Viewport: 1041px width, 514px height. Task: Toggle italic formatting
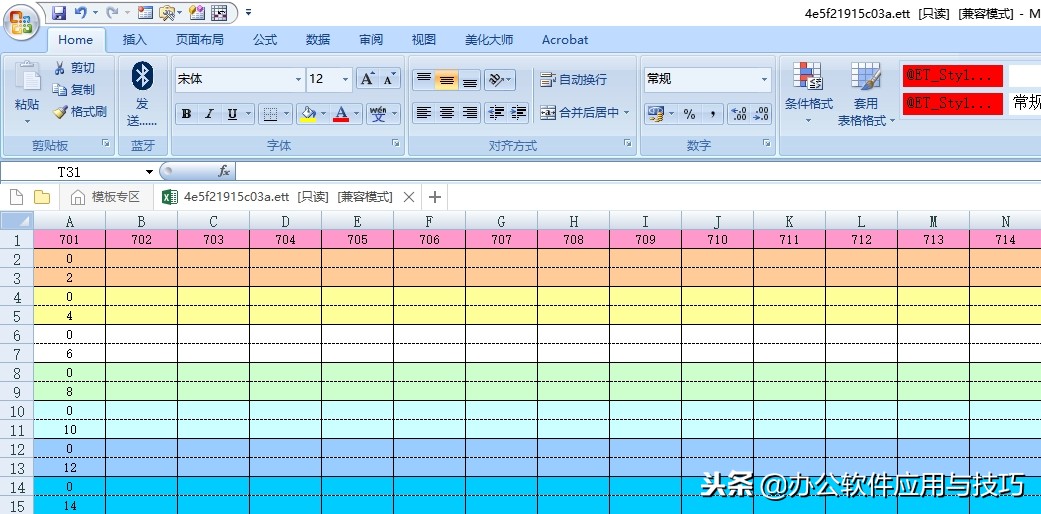tap(209, 114)
